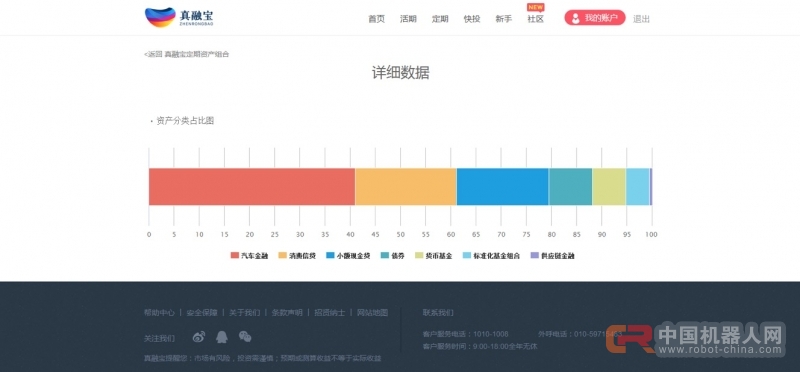
Task: Open the 条款声明 footer link
Action: click(x=287, y=312)
